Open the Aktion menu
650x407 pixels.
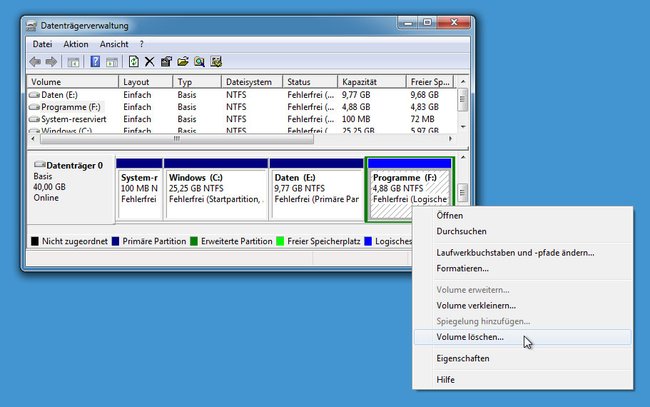(x=76, y=44)
